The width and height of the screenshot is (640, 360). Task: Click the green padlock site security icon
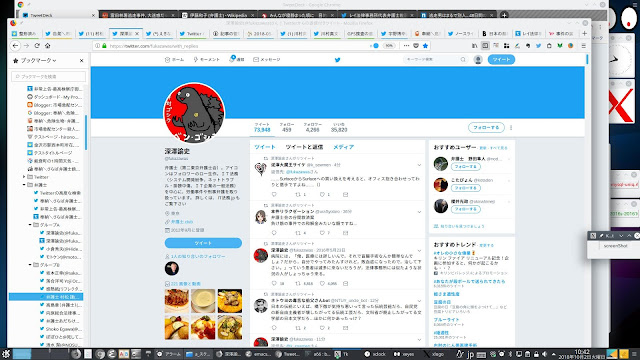[104, 46]
